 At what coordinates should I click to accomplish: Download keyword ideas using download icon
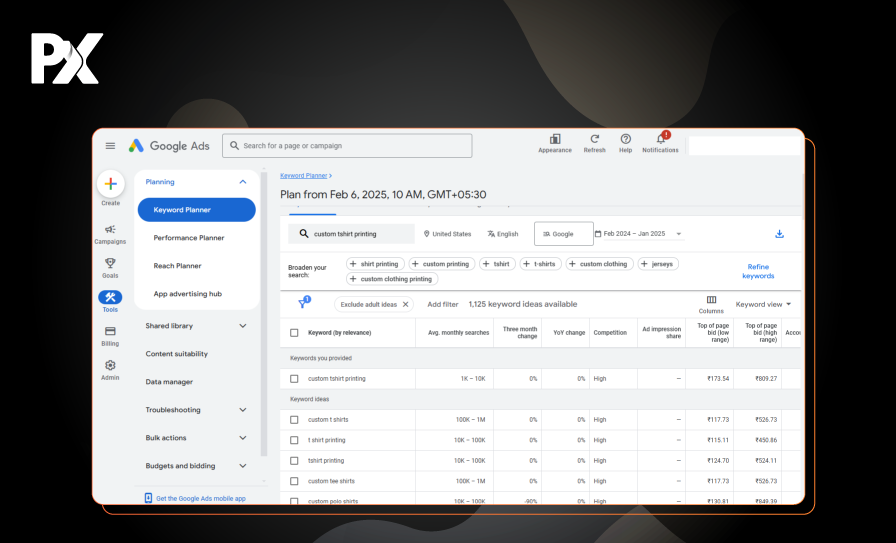(779, 234)
